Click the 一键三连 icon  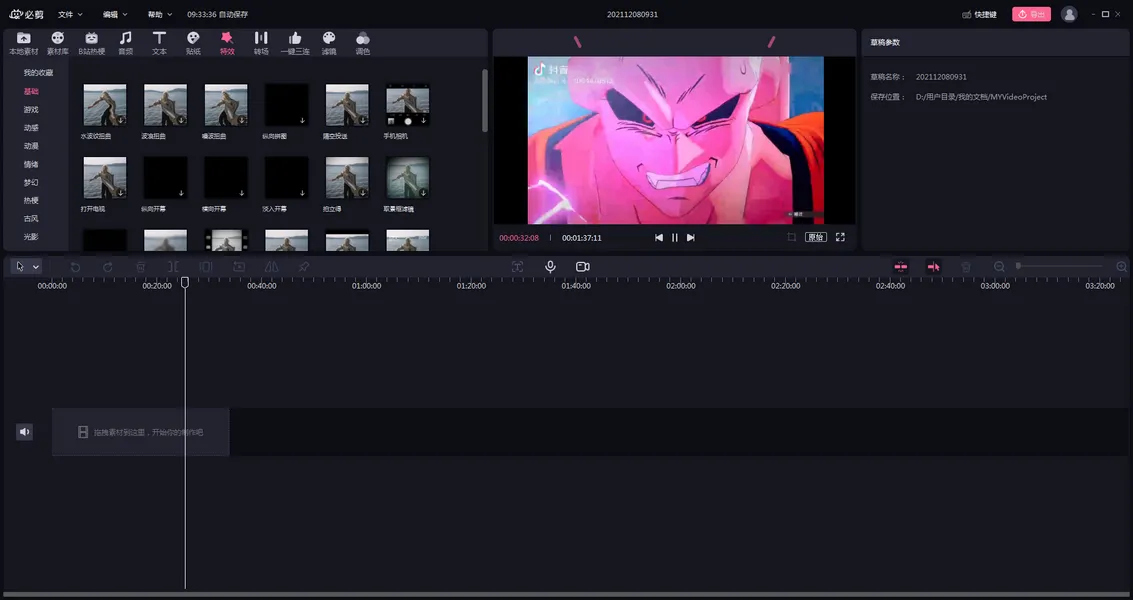tap(295, 42)
